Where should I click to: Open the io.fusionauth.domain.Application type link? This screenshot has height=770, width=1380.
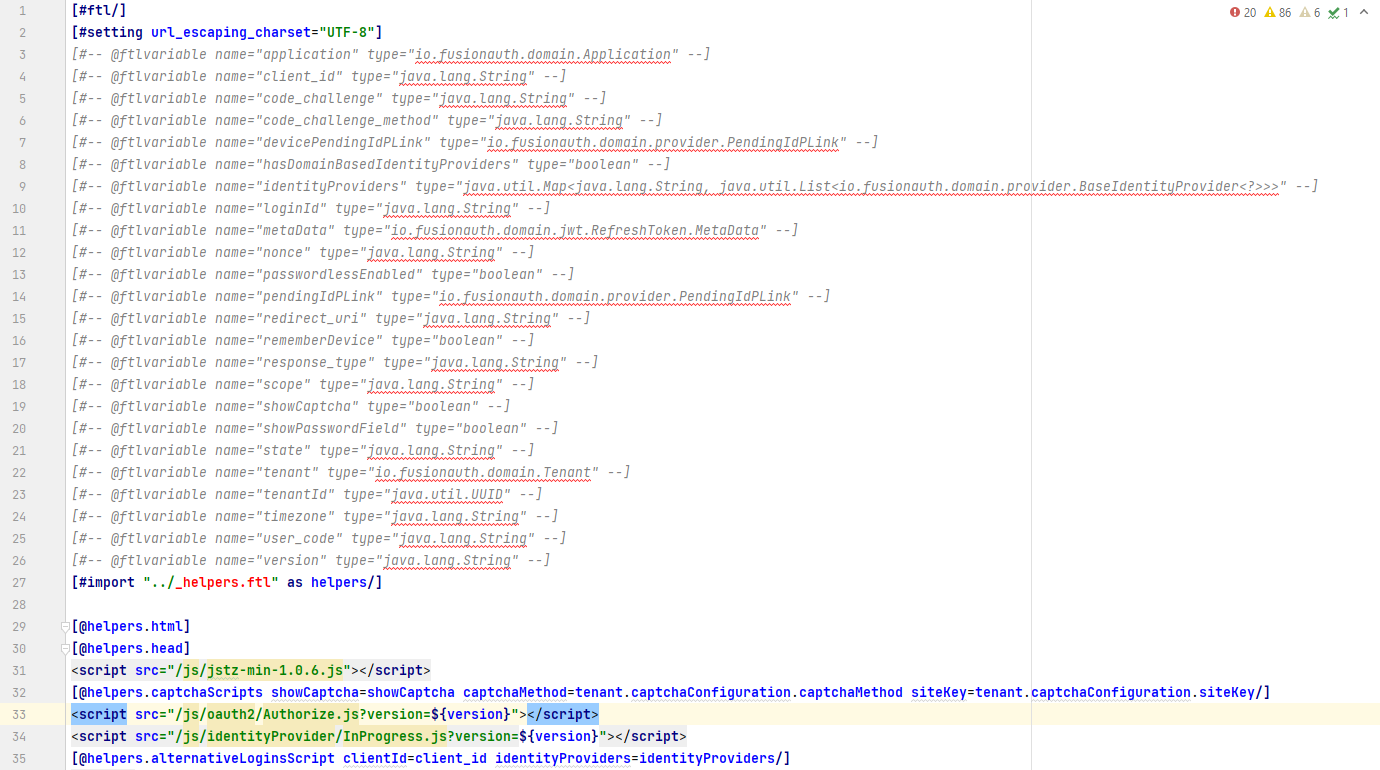(x=543, y=54)
